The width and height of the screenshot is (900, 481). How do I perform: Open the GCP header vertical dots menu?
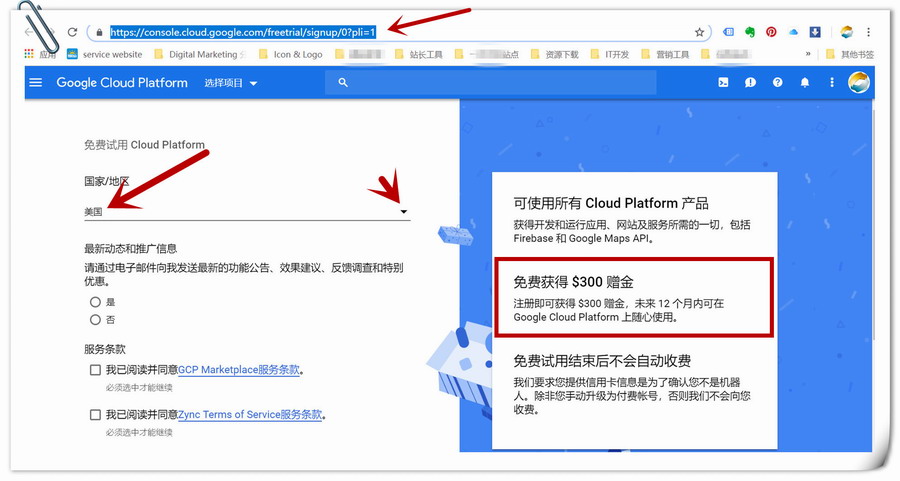(832, 83)
